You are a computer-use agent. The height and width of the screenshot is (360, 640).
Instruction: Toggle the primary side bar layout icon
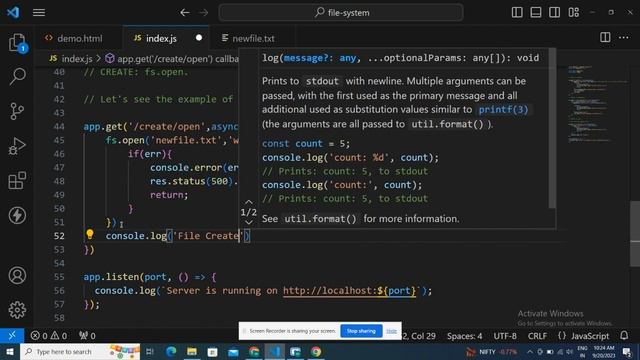pyautogui.click(x=517, y=12)
